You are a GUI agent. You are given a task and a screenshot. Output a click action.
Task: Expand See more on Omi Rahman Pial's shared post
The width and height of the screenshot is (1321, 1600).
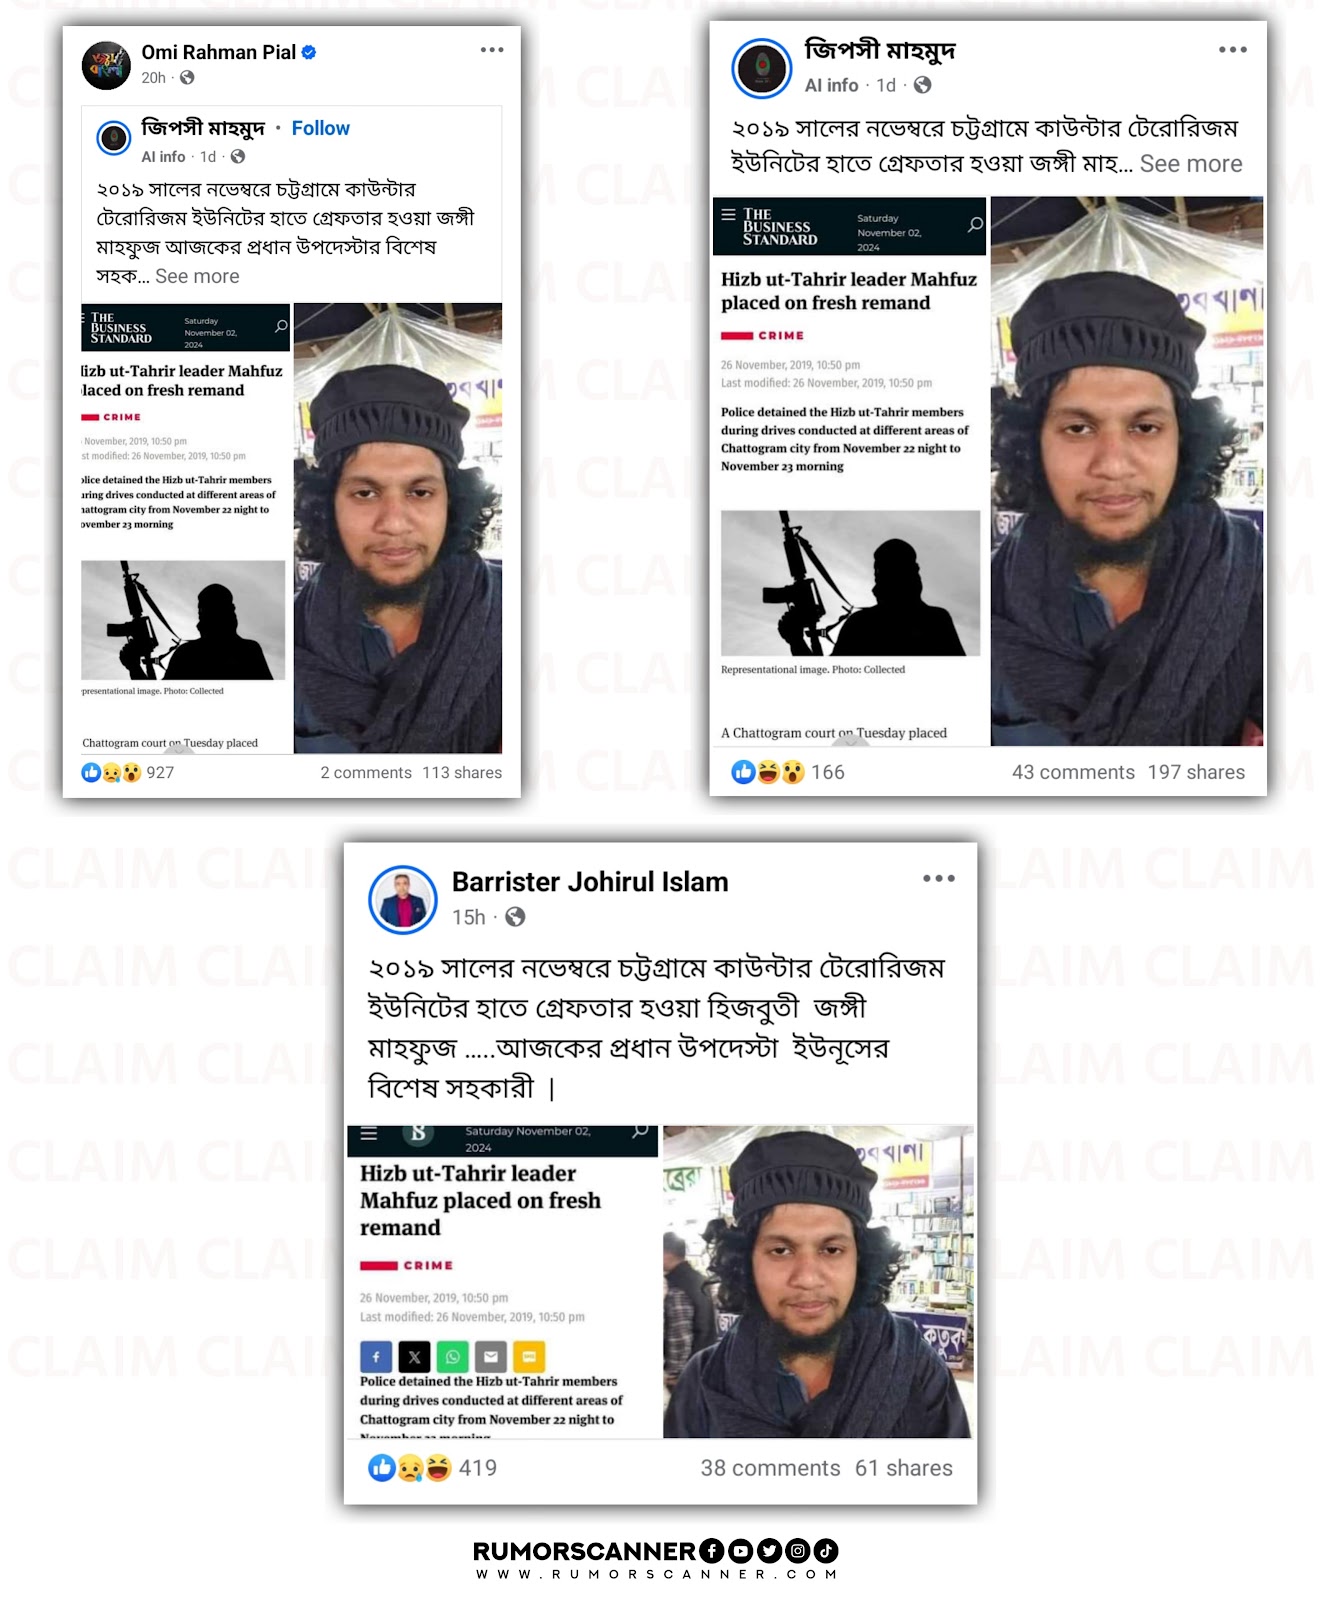coord(197,276)
